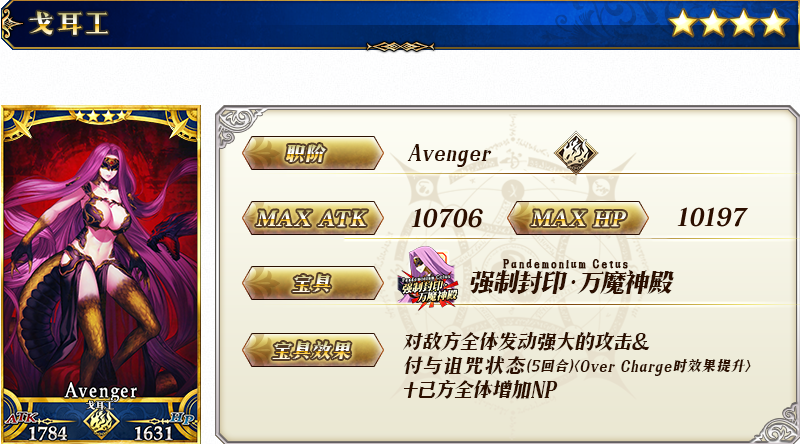Click the HP icon on servant card
Viewport: 800px width, 444px height.
182,418
